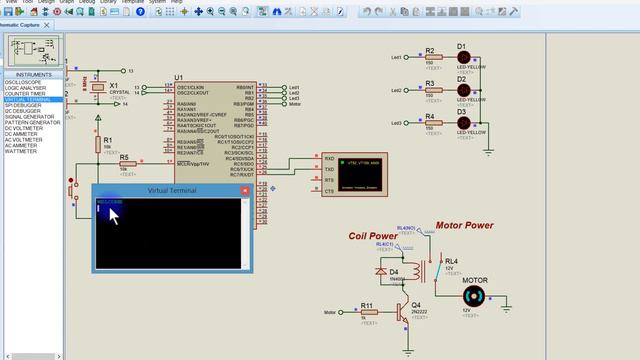Open the Schematic Capture module icon
The image size is (640, 360).
tap(45, 12)
